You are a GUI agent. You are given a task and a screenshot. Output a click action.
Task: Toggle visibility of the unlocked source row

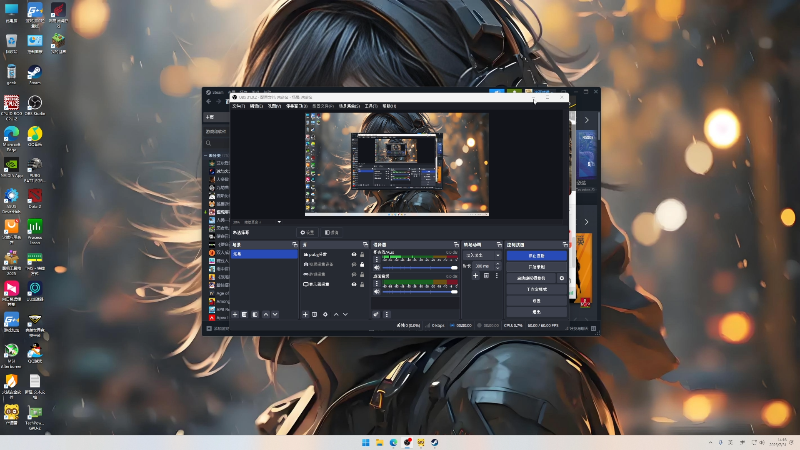354,265
